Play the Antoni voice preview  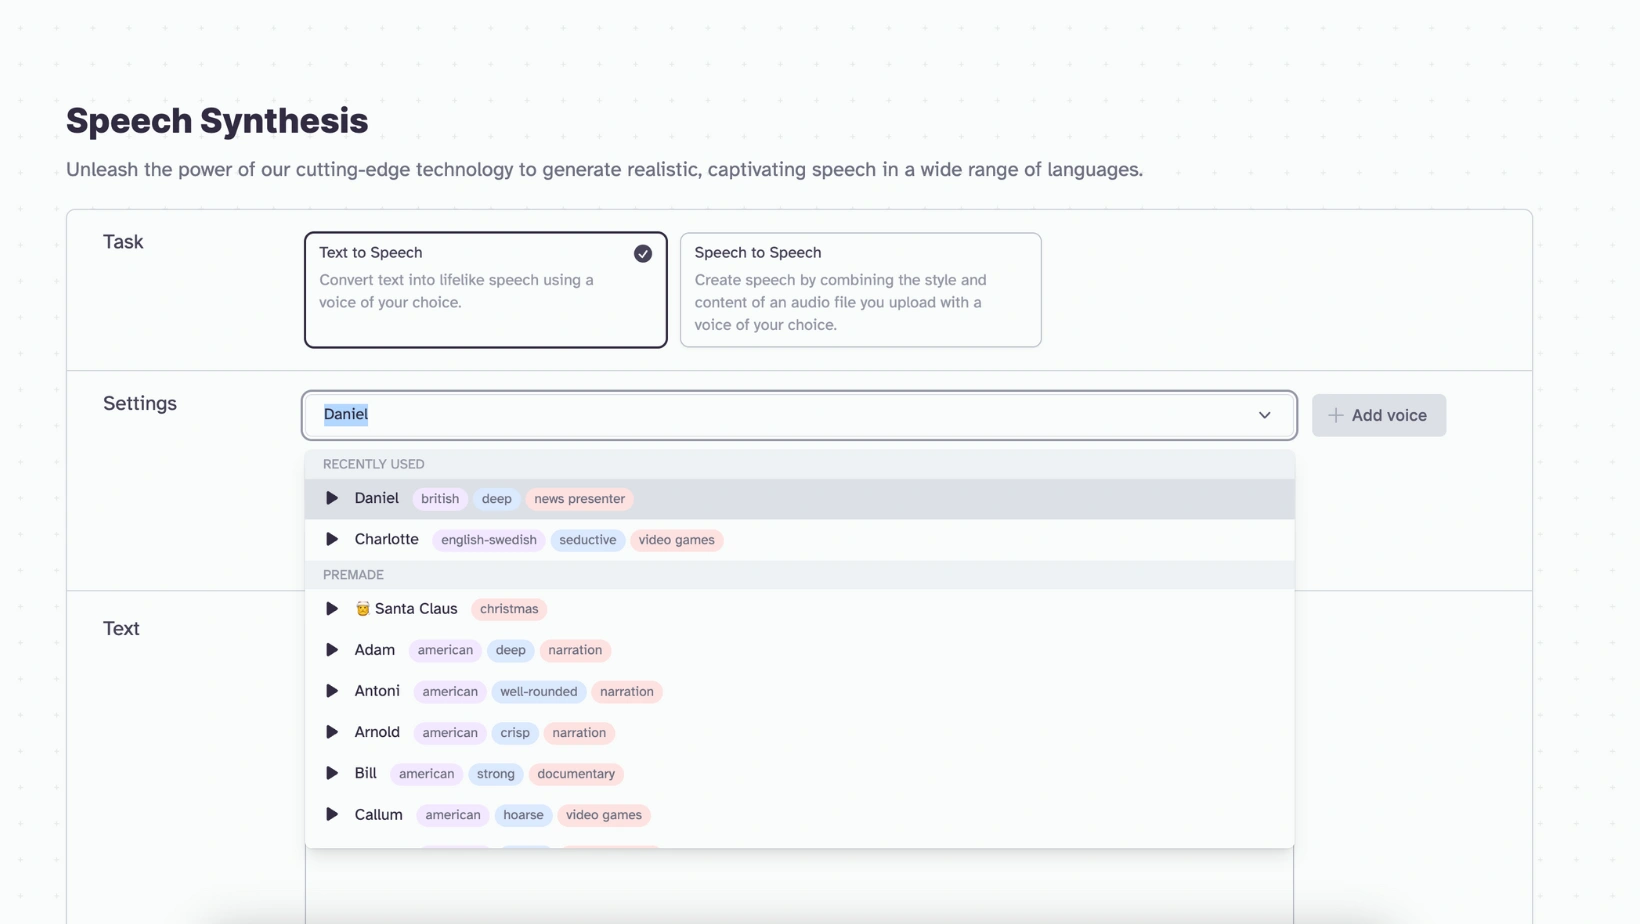point(332,691)
